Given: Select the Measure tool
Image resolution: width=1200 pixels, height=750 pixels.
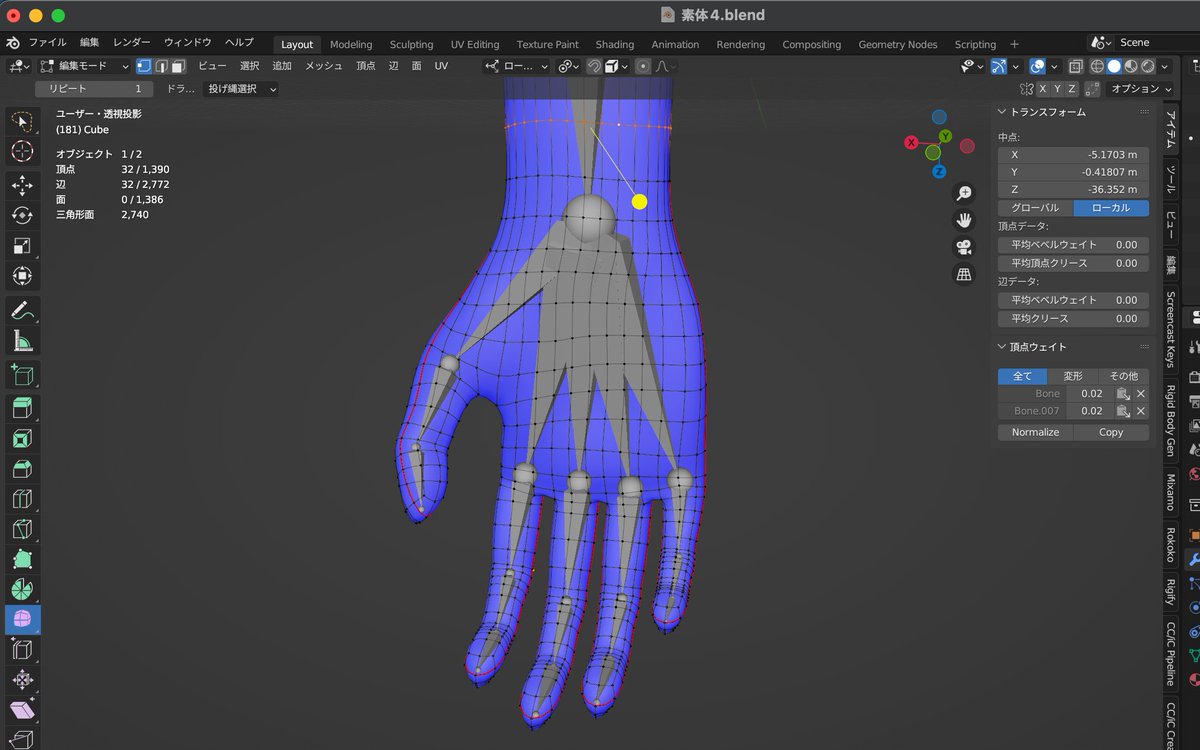Looking at the screenshot, I should [22, 341].
